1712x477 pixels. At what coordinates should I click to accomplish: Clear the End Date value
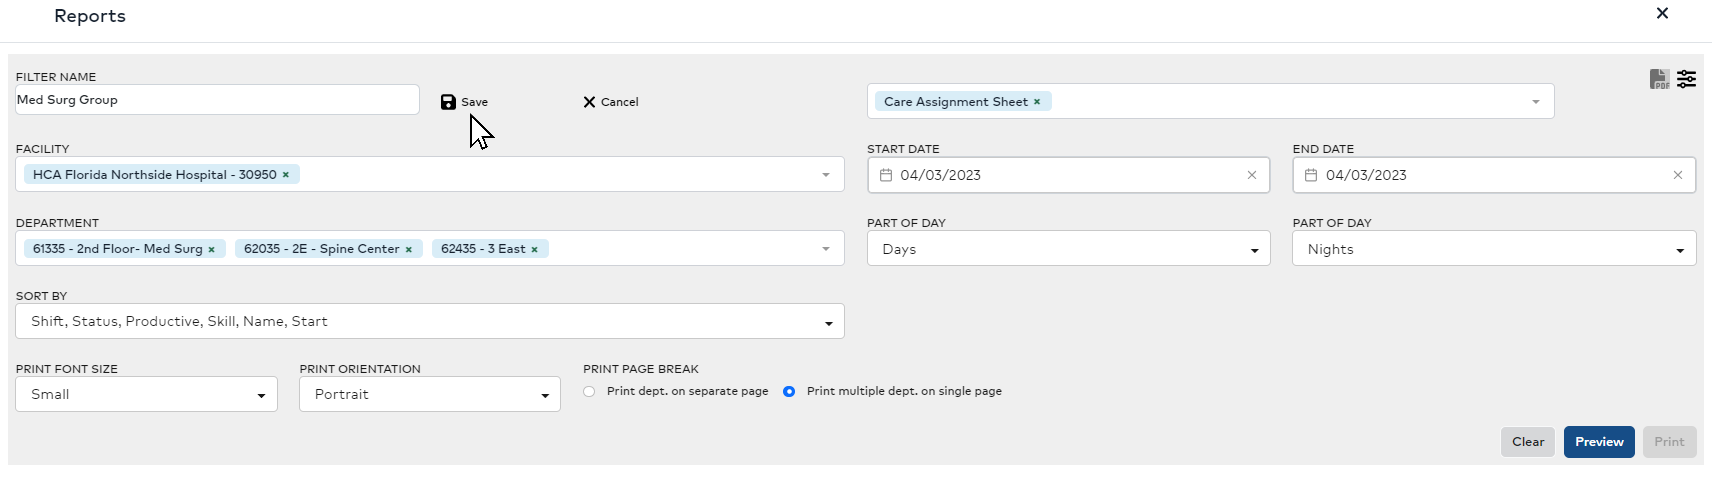[1677, 175]
